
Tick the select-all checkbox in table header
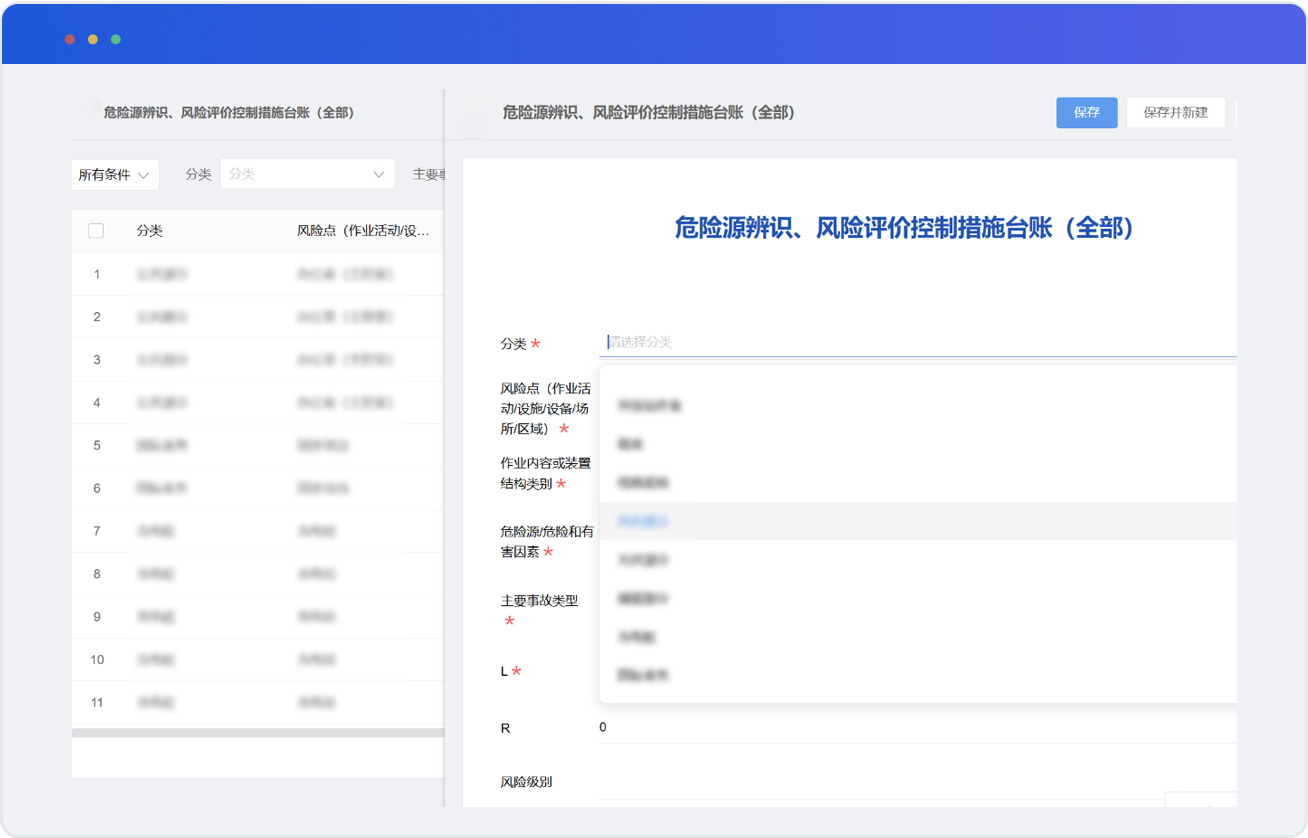coord(96,231)
